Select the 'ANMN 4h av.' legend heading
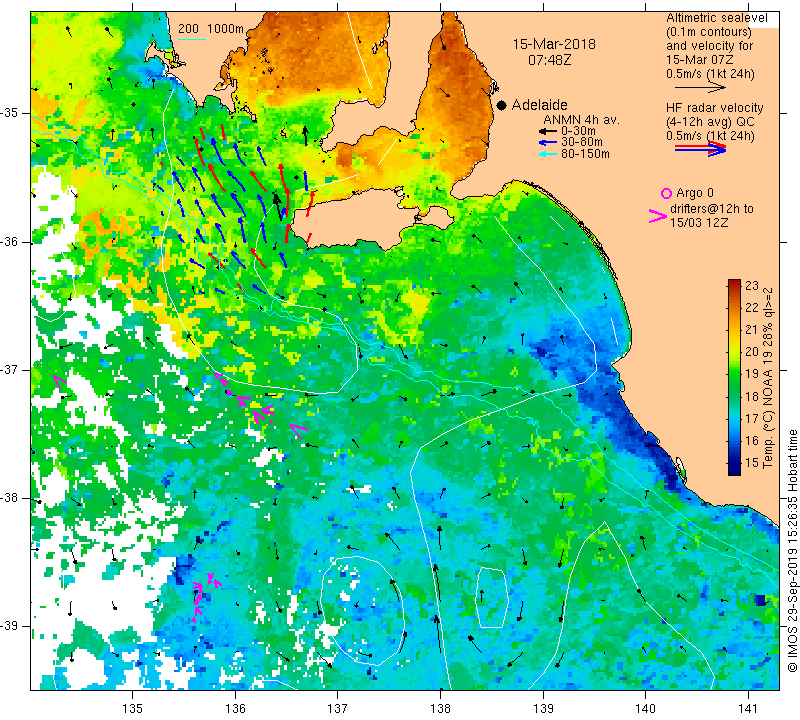Viewport: 800px width, 720px height. coord(582,120)
